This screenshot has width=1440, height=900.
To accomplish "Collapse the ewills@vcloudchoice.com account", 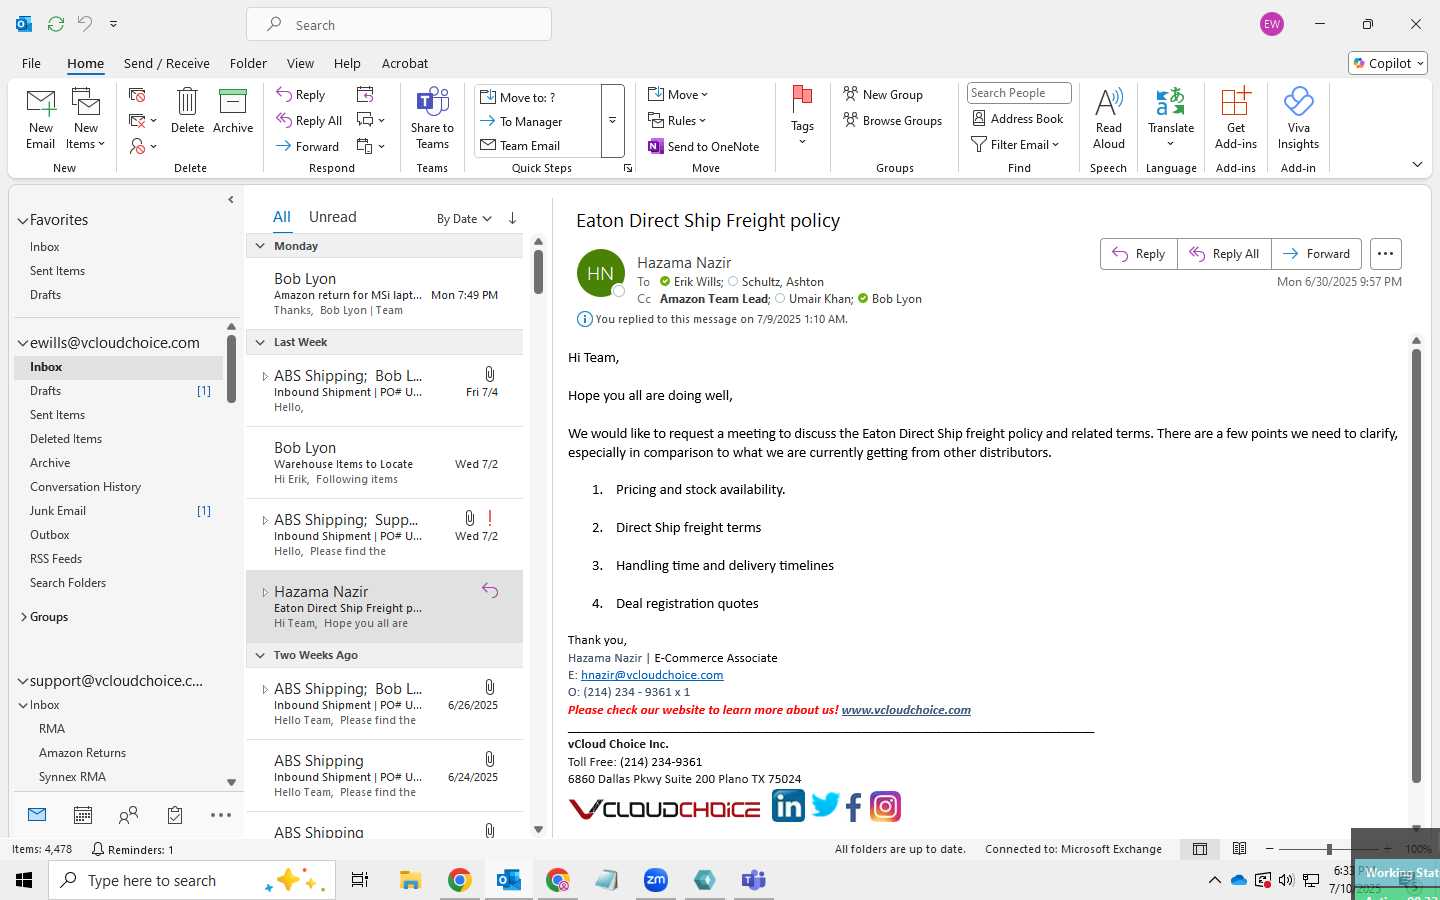I will point(22,343).
